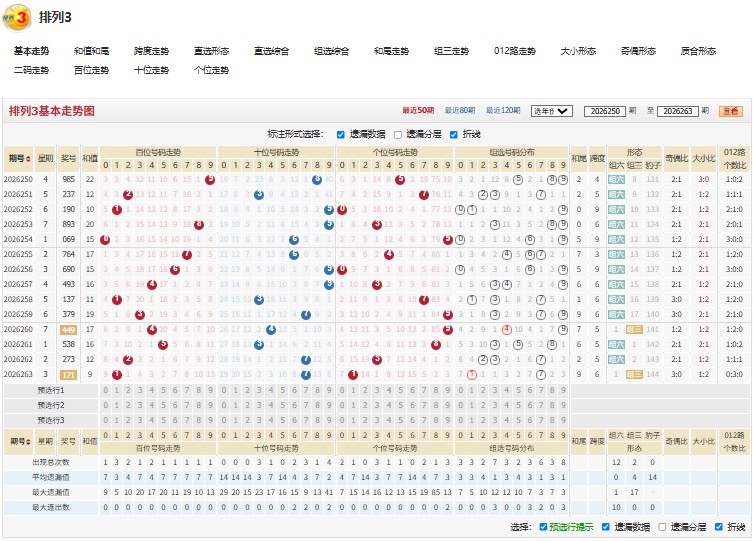Click red ball 0 in row 2026254 百位

click(x=105, y=240)
